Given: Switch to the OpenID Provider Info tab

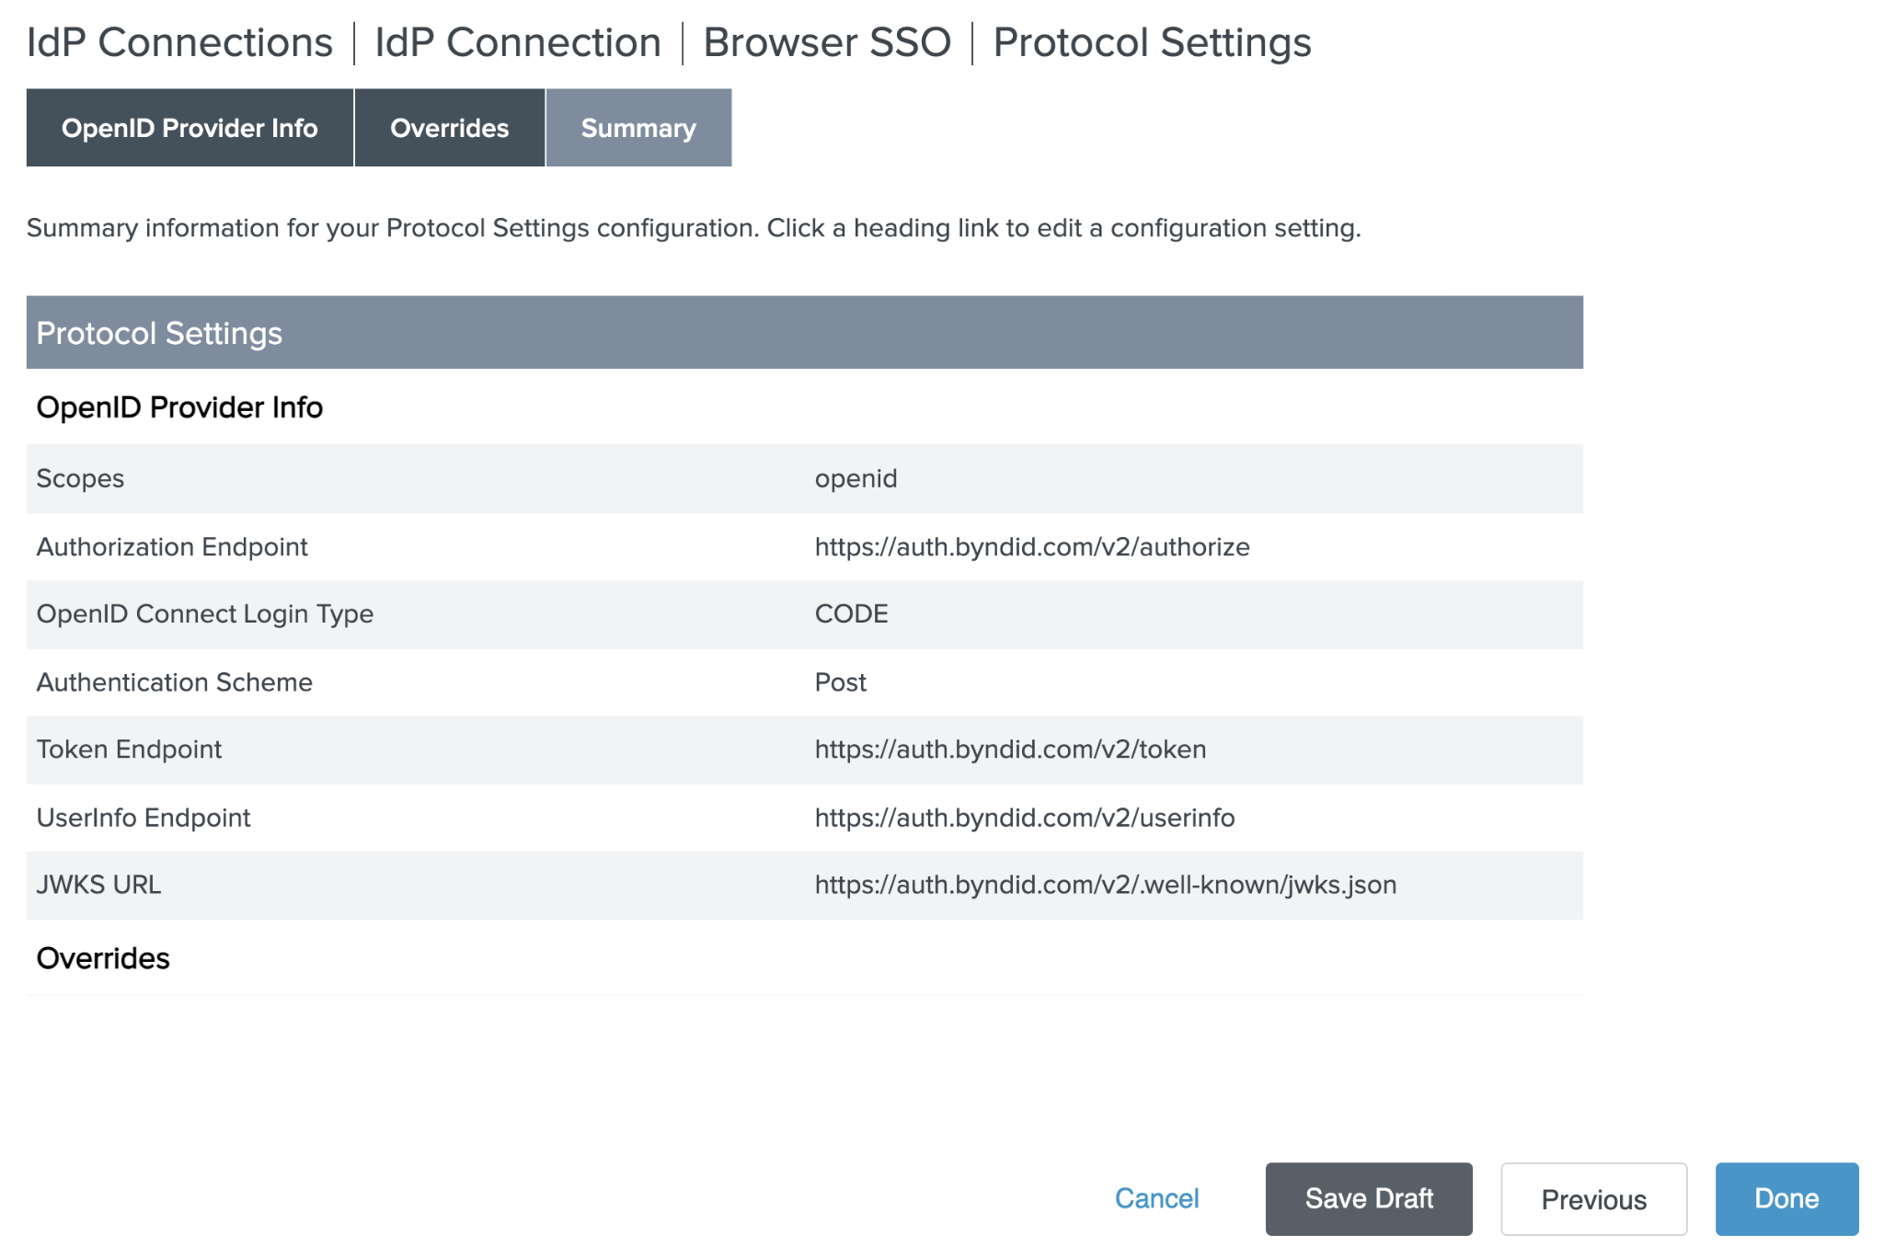Looking at the screenshot, I should (x=189, y=128).
